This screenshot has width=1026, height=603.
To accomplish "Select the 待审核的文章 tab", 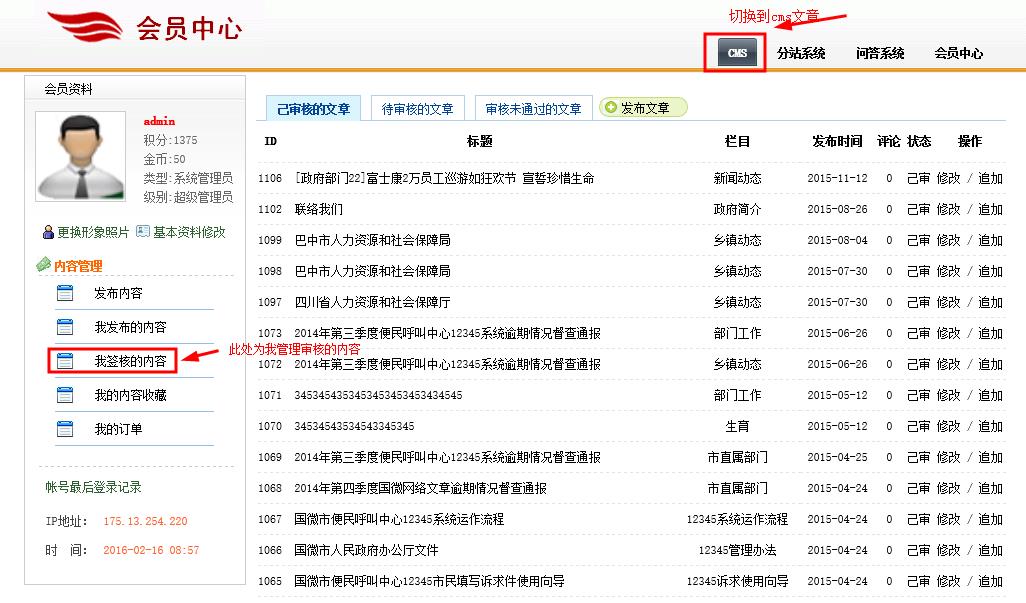I will click(x=417, y=109).
